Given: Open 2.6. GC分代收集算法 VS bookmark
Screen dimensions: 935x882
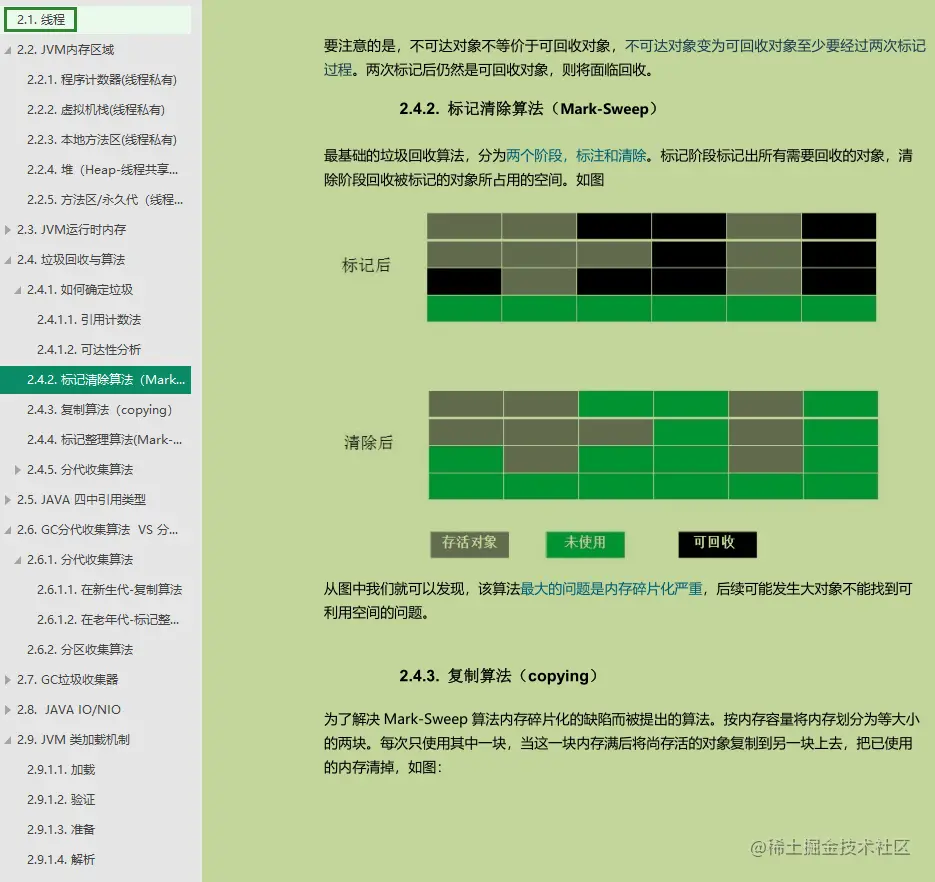Looking at the screenshot, I should tap(98, 530).
